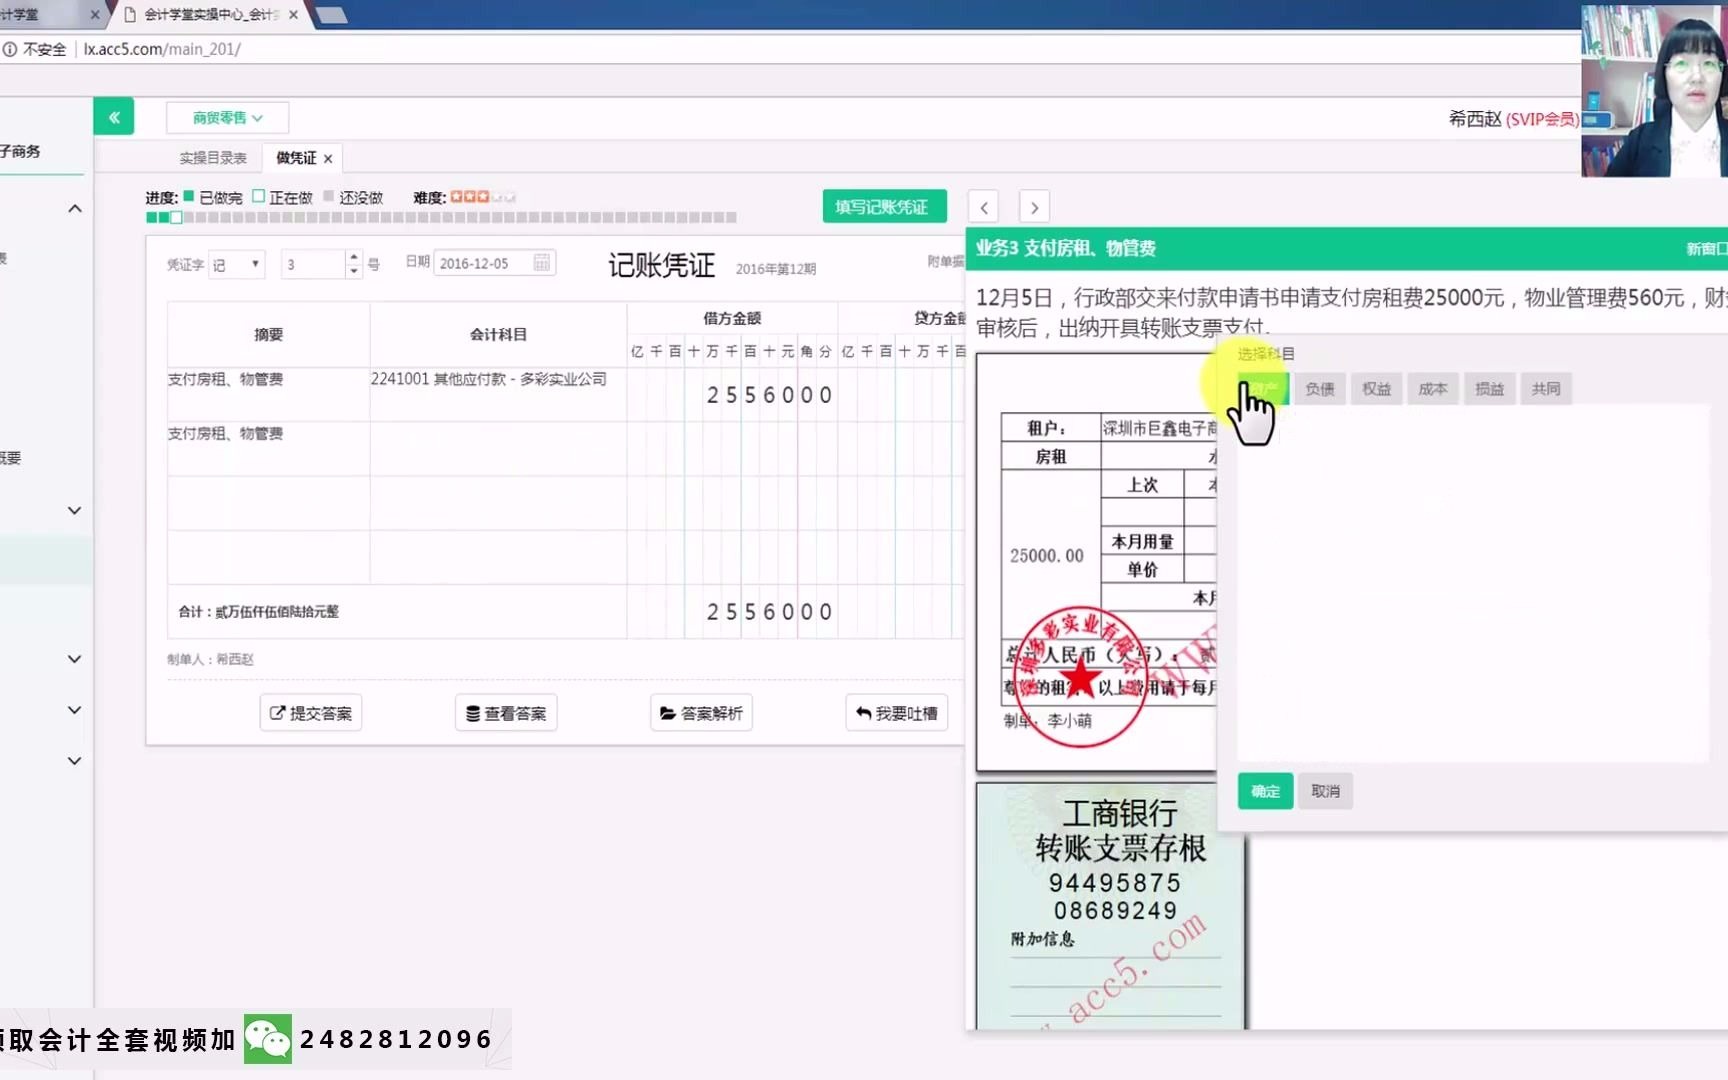
Task: Click site info 不安全 icon
Action: 10,49
